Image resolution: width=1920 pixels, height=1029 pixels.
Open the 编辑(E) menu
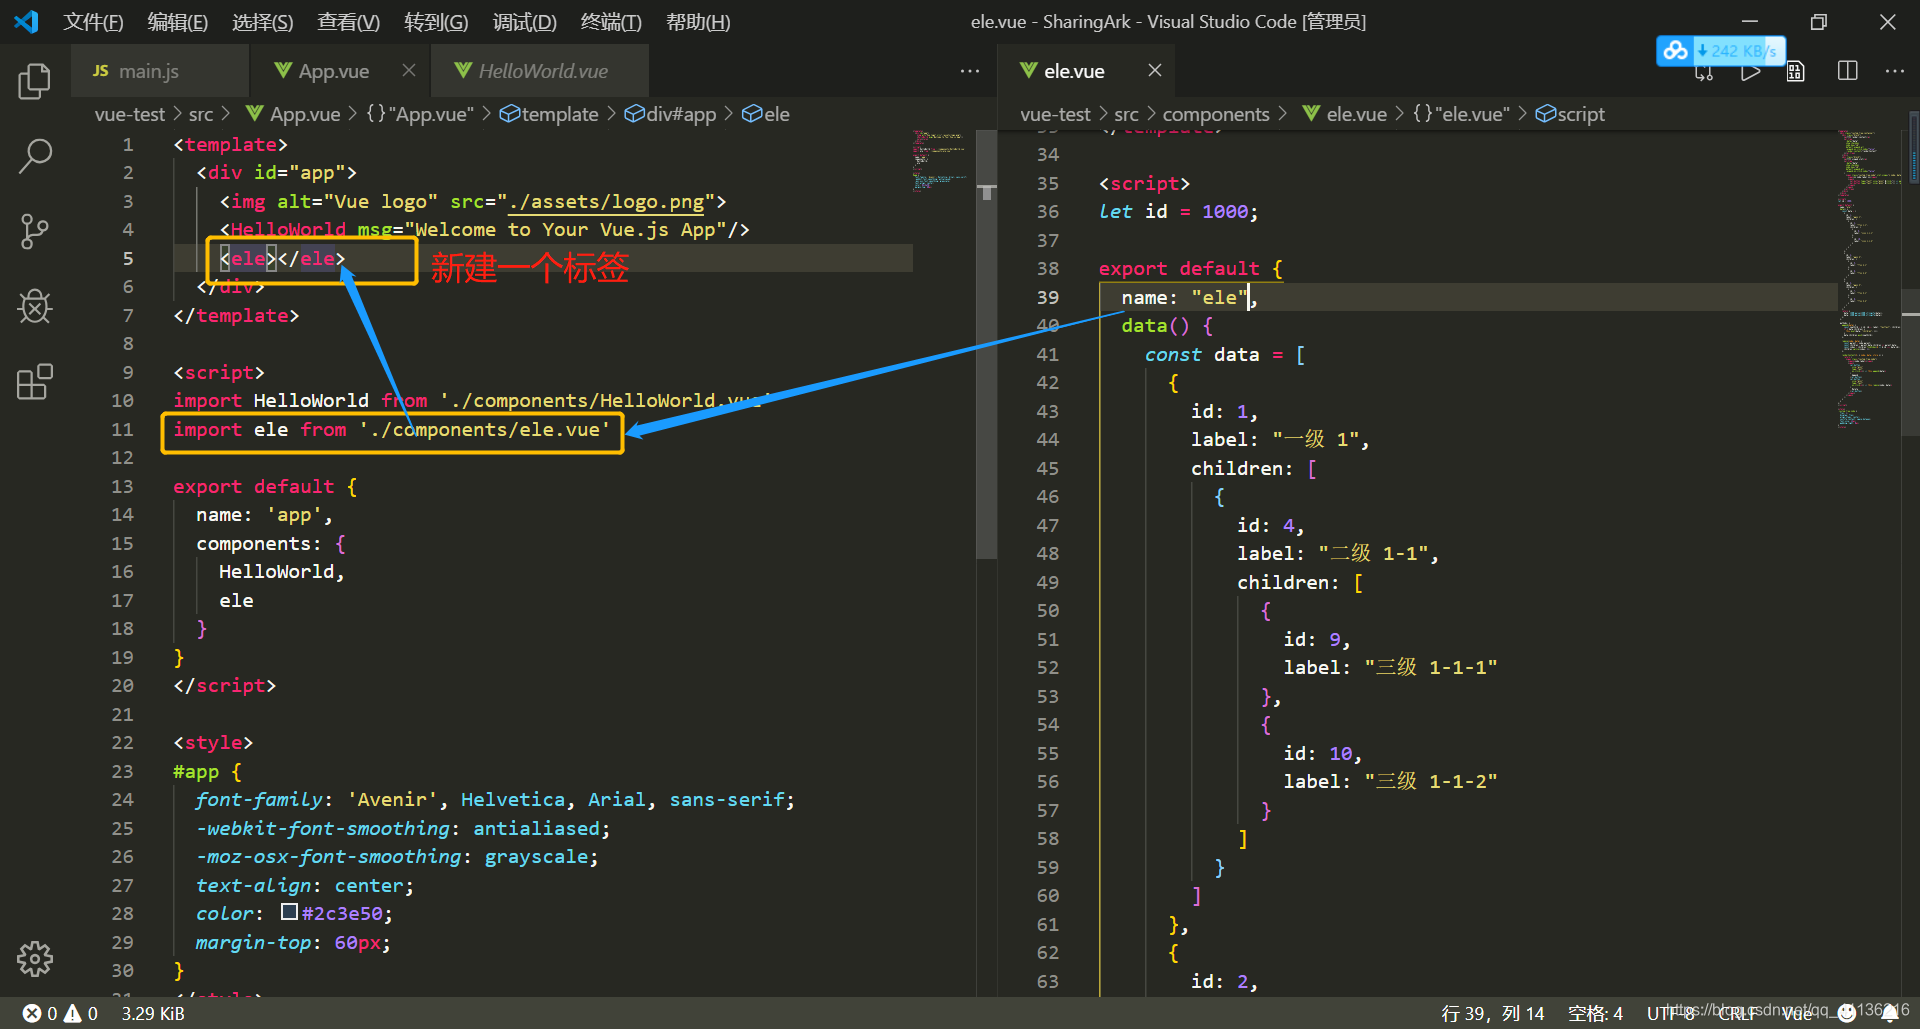point(178,22)
